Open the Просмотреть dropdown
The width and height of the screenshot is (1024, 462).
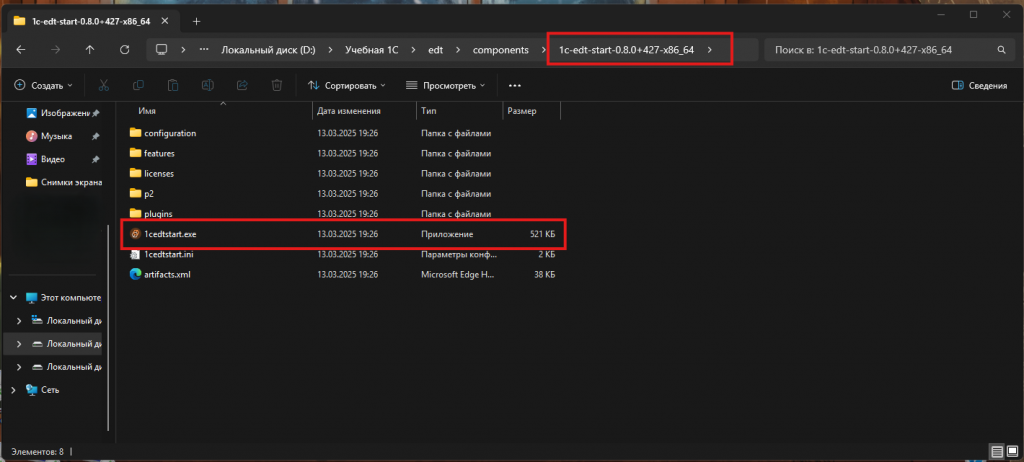pyautogui.click(x=445, y=86)
